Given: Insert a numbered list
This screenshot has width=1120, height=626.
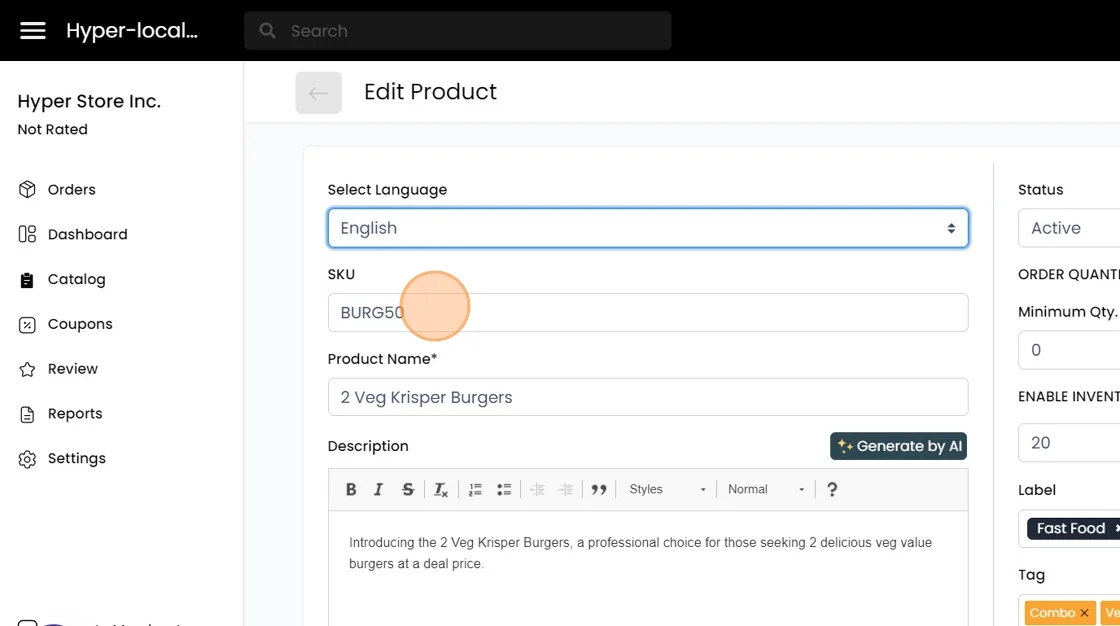Looking at the screenshot, I should [475, 489].
